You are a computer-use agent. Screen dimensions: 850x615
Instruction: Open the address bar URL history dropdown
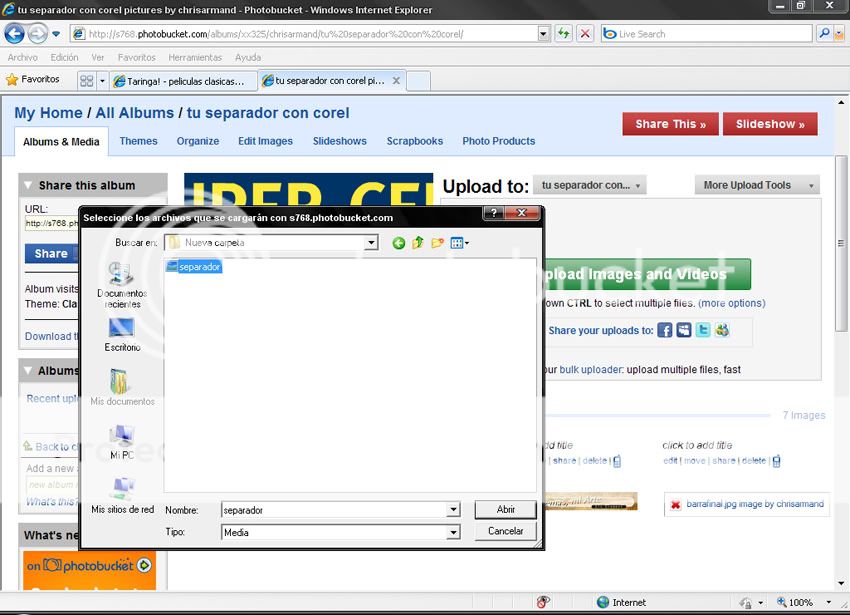point(544,34)
